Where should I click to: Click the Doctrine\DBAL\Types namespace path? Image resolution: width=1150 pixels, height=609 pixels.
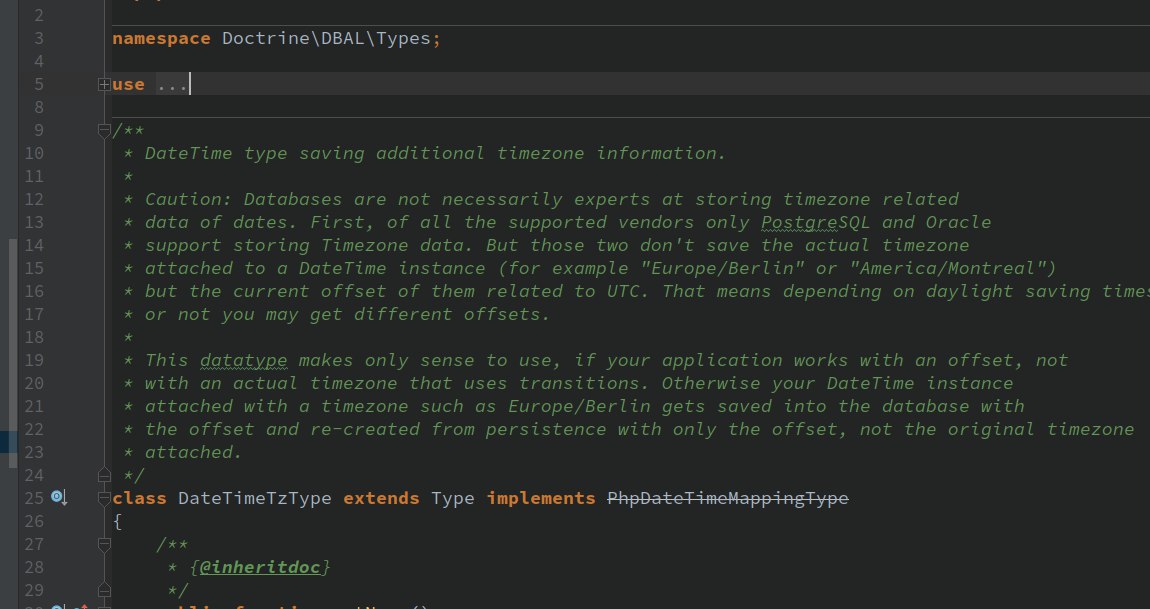(x=326, y=39)
